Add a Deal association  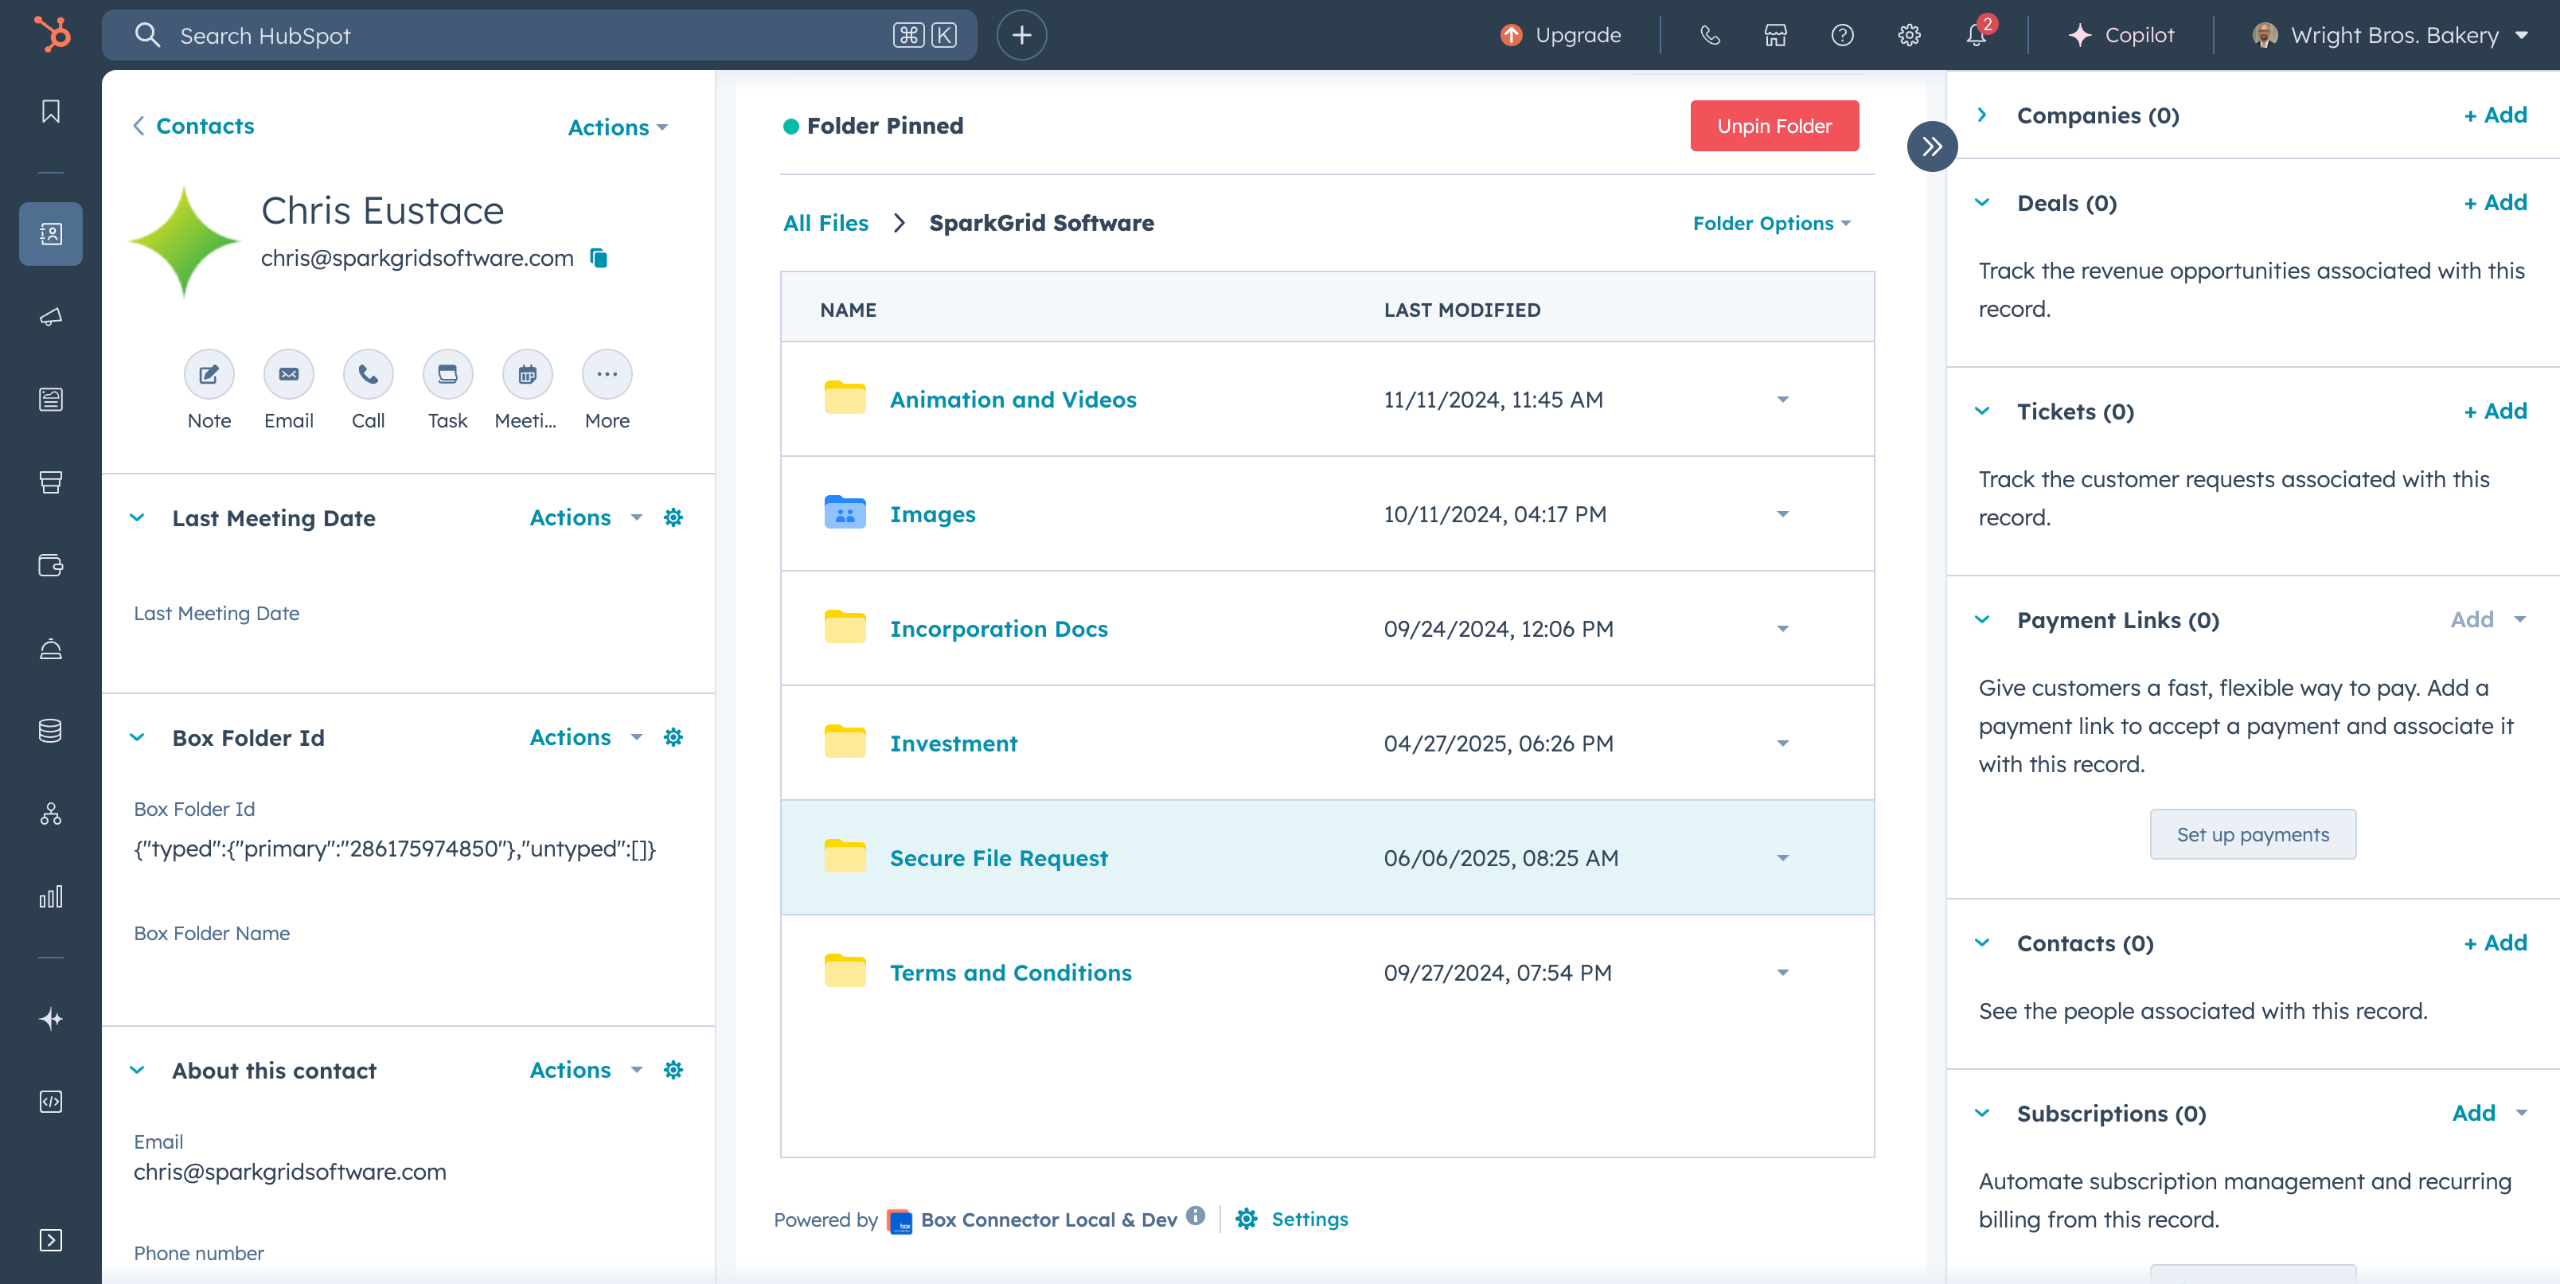click(2495, 203)
